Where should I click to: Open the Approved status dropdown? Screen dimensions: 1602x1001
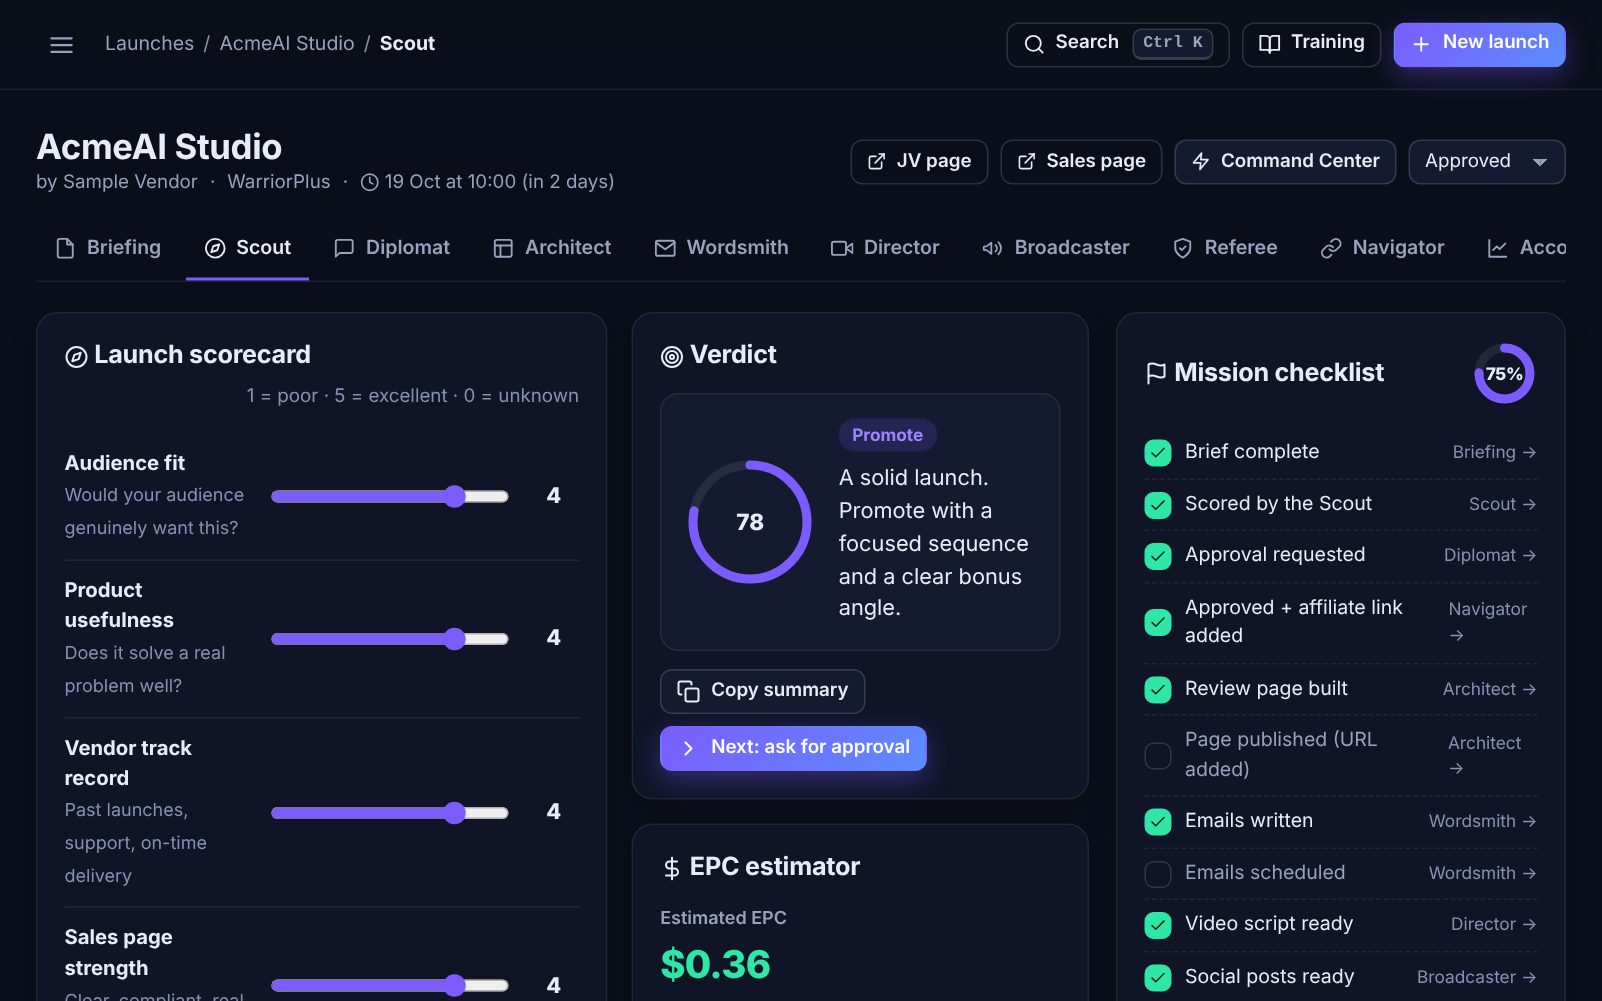(x=1487, y=162)
